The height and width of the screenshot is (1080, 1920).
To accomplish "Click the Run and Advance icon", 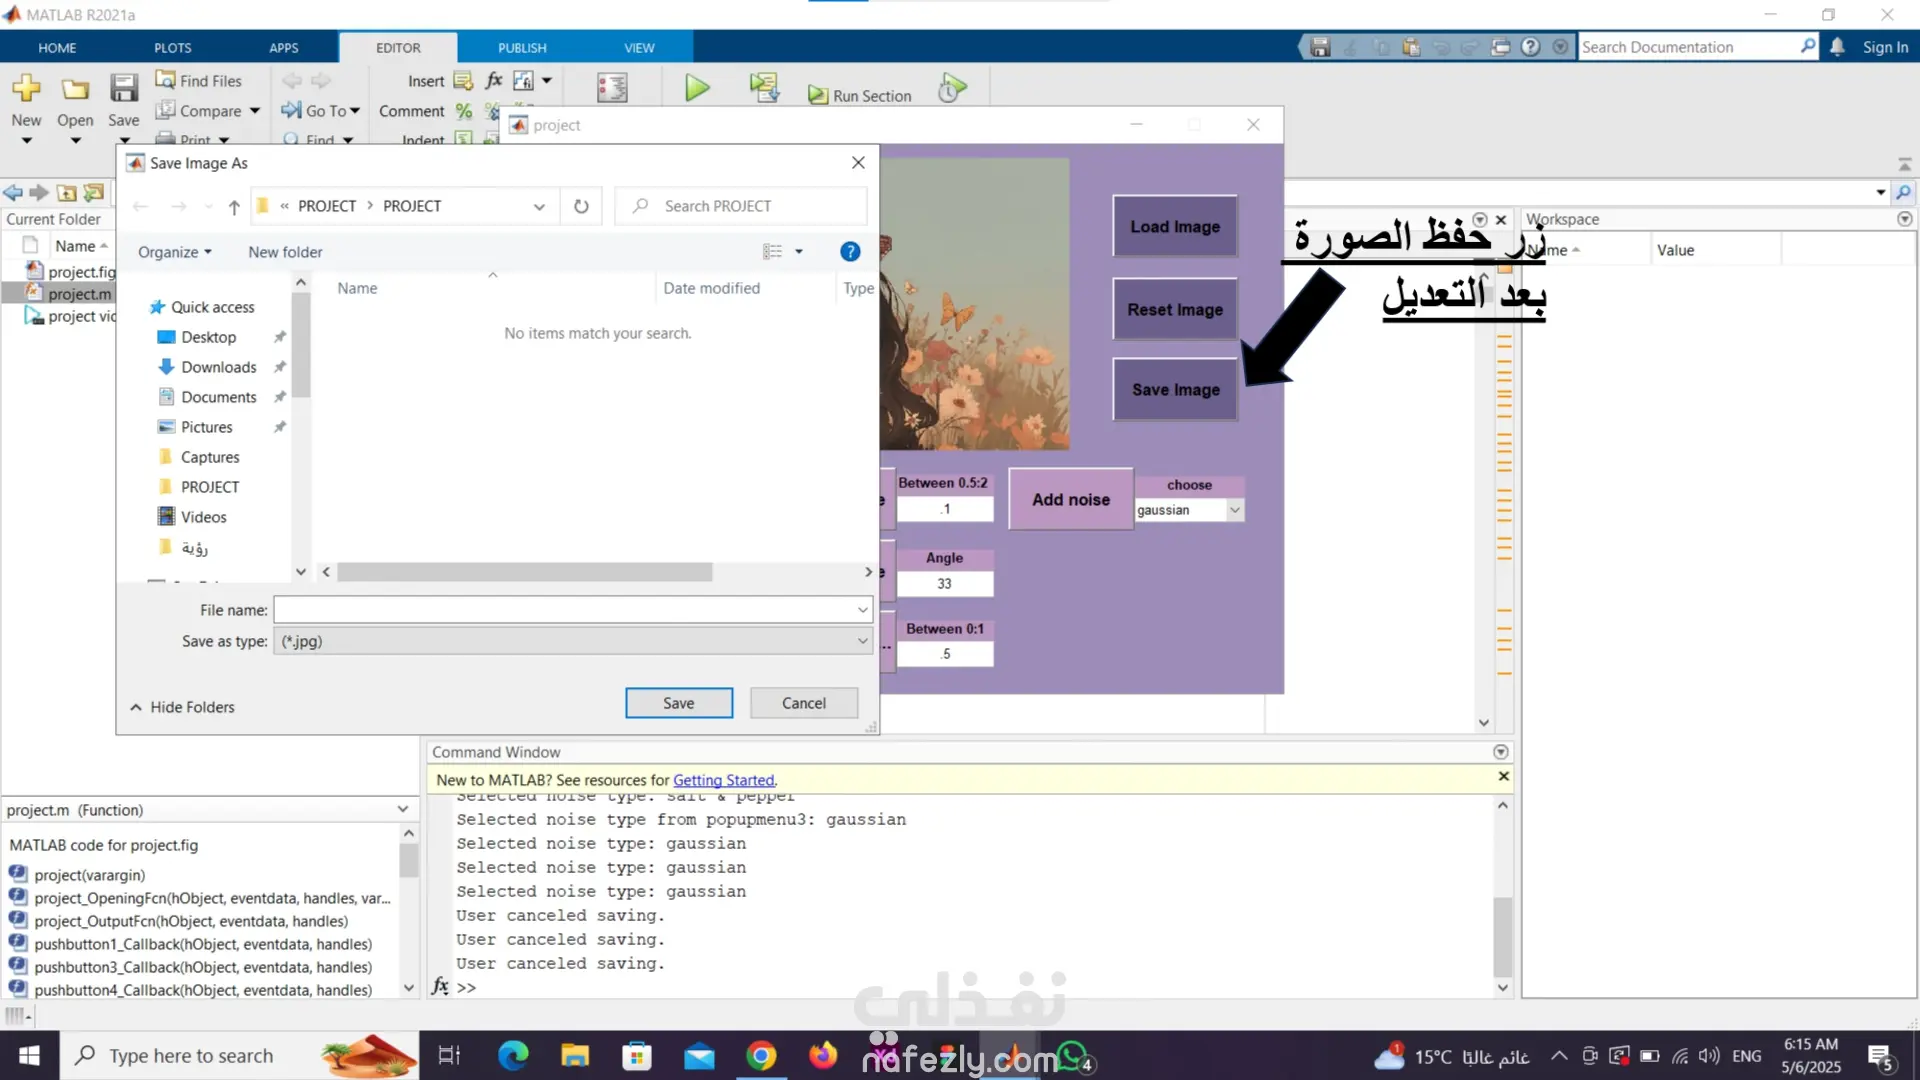I will click(x=765, y=88).
